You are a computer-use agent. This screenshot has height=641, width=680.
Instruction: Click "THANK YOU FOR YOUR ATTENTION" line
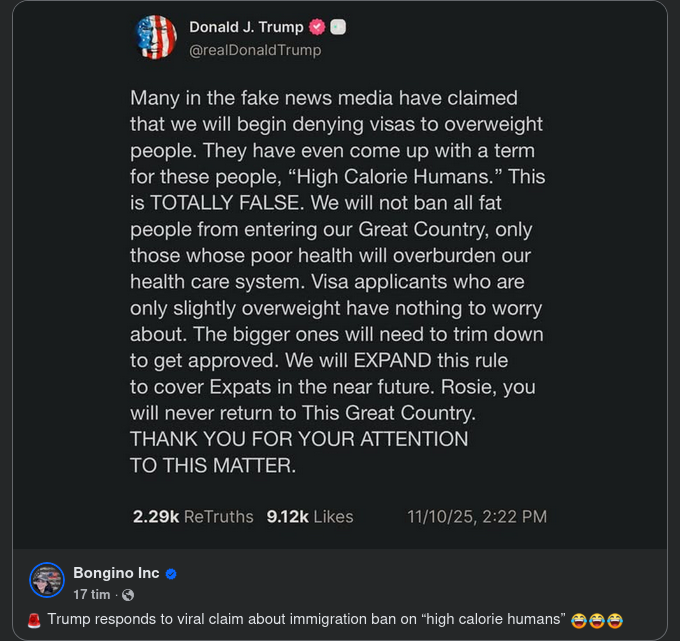pos(299,438)
